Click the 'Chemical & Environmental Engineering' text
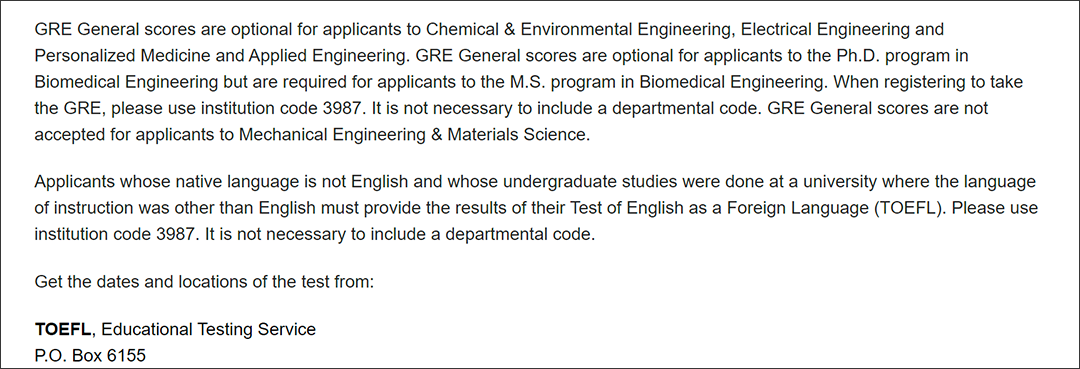1080x369 pixels. click(572, 30)
